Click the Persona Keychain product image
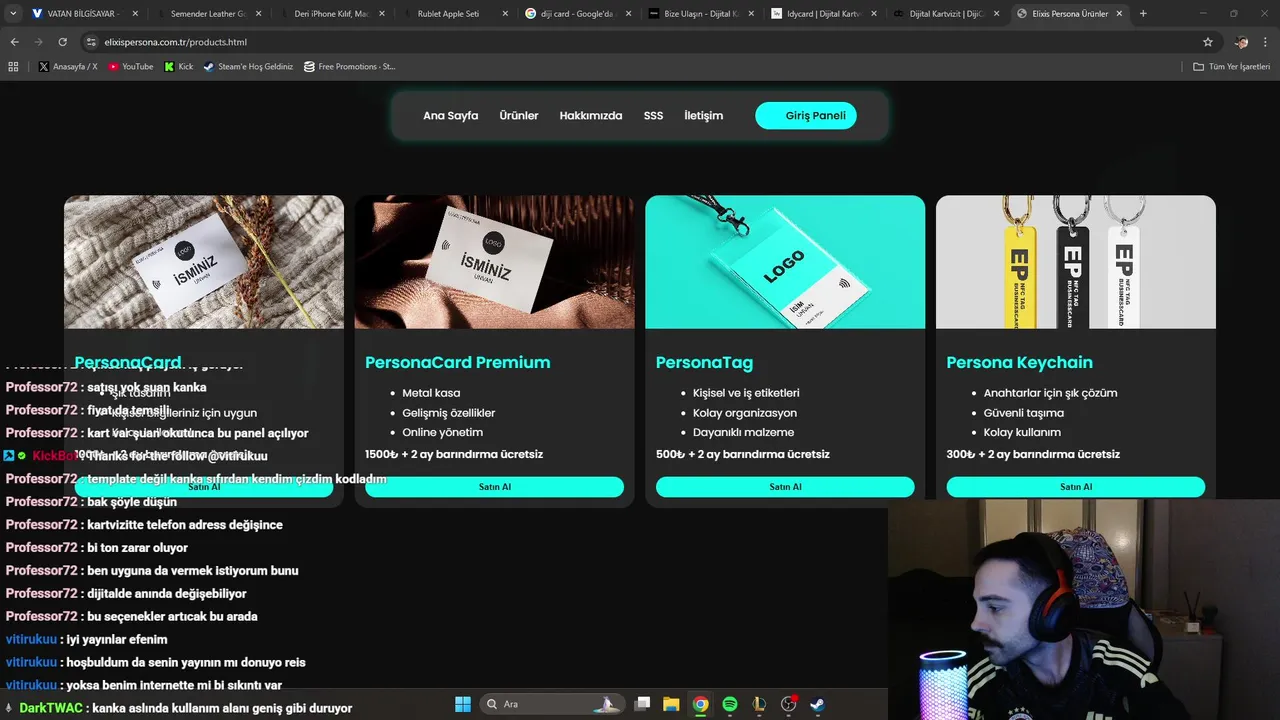Screen dimensions: 1280x720 point(1076,262)
